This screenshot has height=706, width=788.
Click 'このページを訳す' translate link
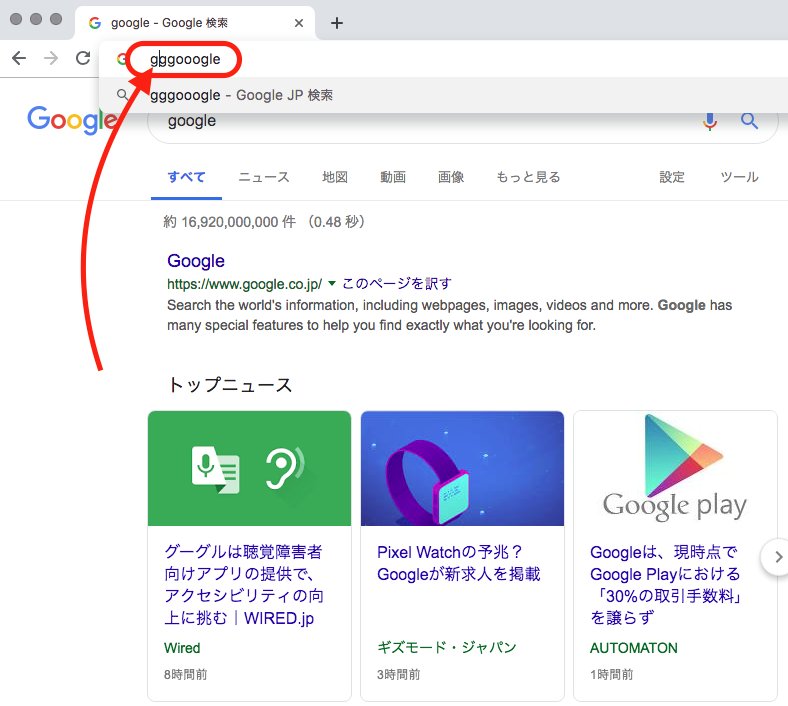[397, 283]
